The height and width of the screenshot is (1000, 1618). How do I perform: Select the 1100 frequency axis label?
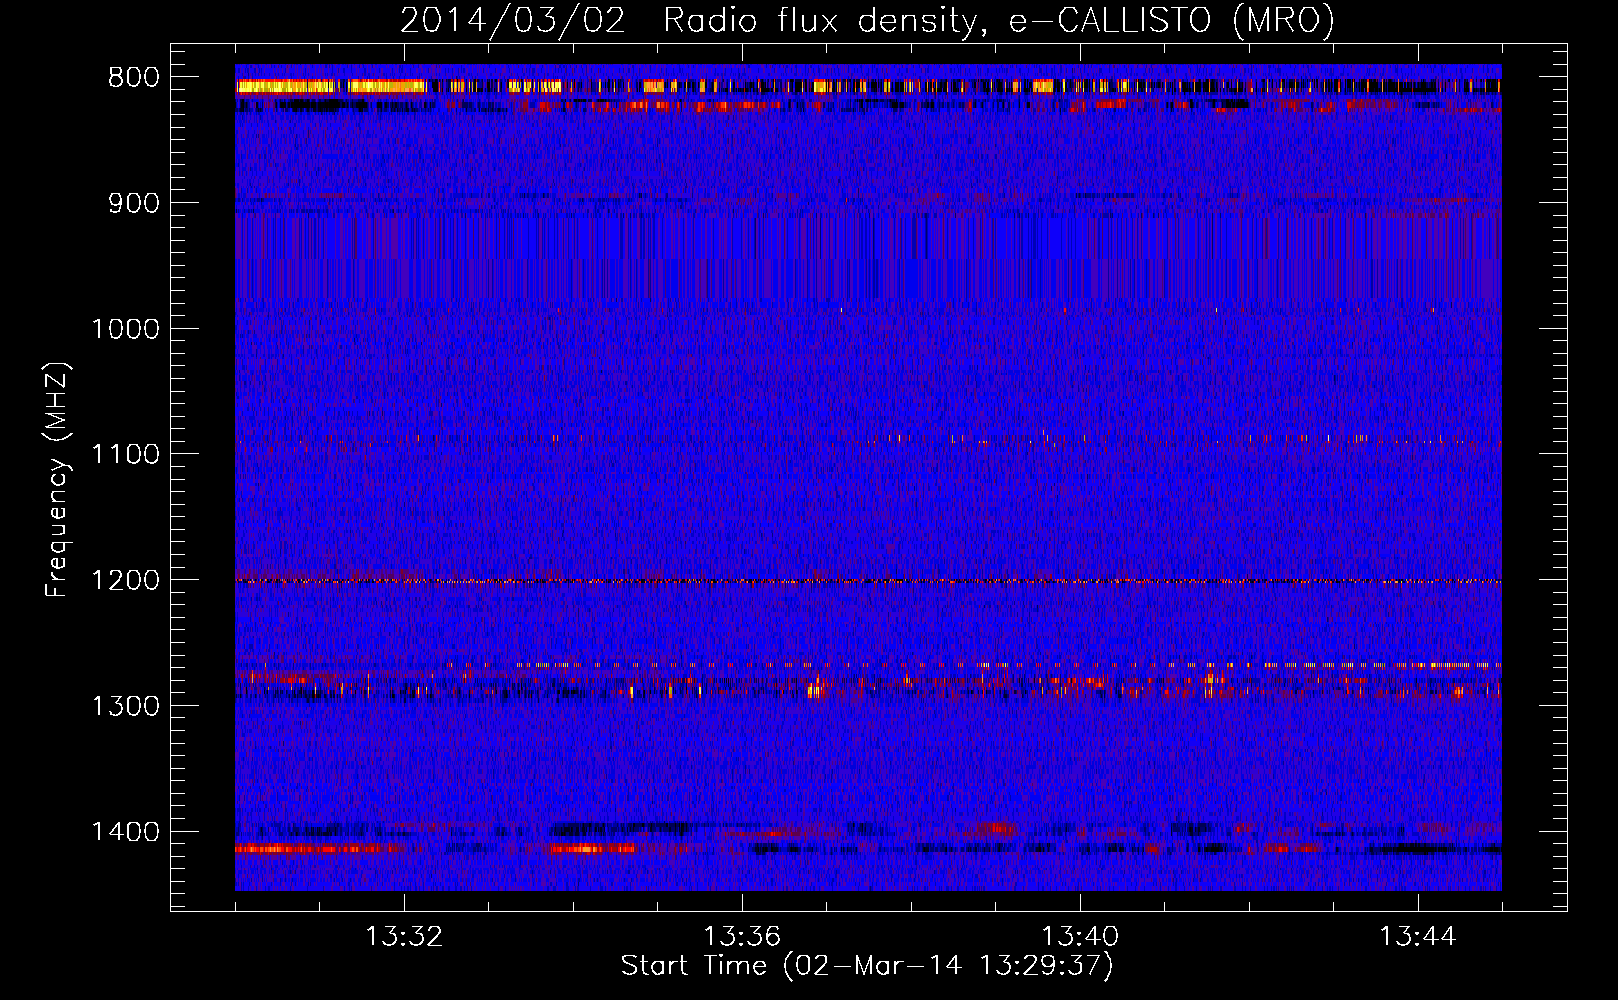[x=125, y=455]
